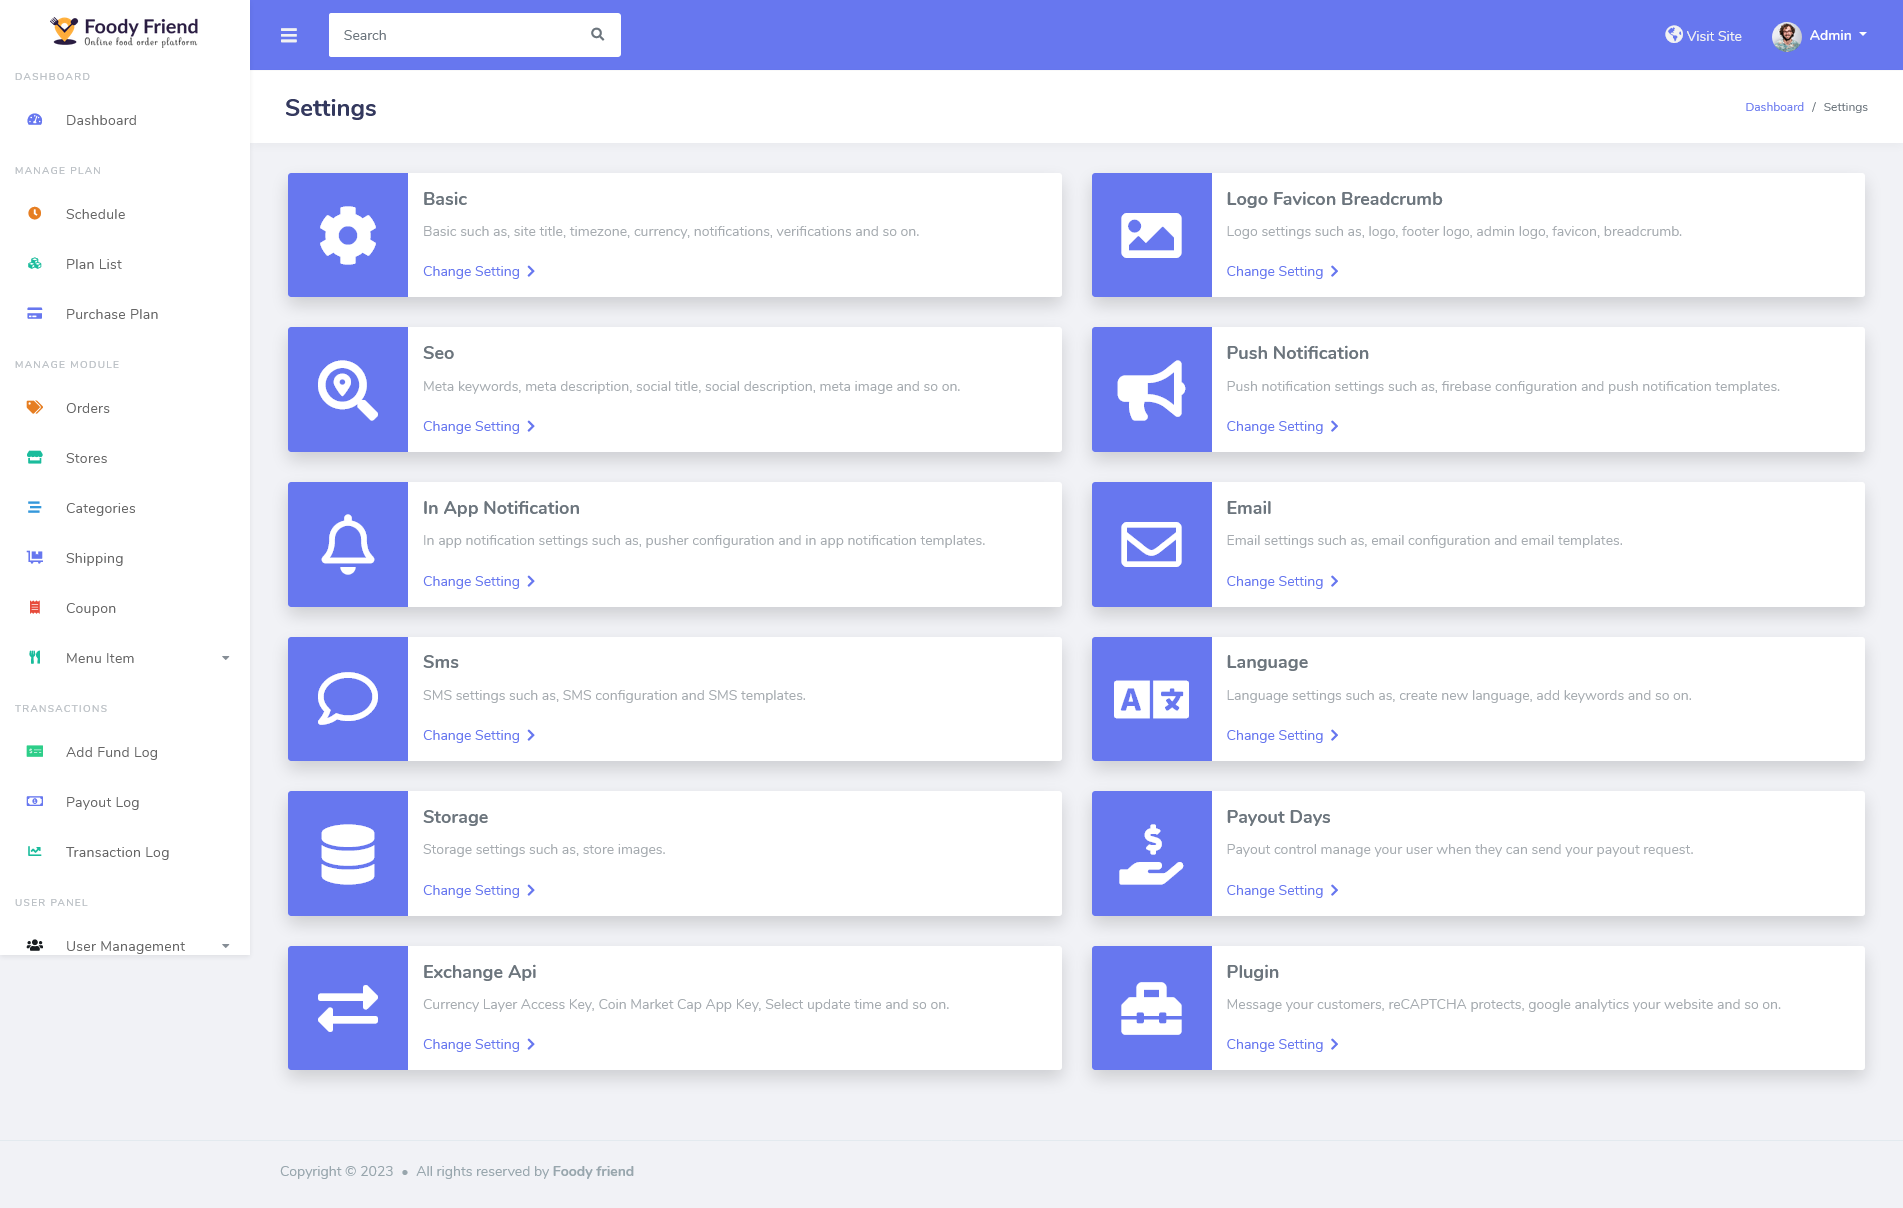Viewport: 1903px width, 1208px height.
Task: Open Plan List in the sidebar
Action: (x=125, y=264)
